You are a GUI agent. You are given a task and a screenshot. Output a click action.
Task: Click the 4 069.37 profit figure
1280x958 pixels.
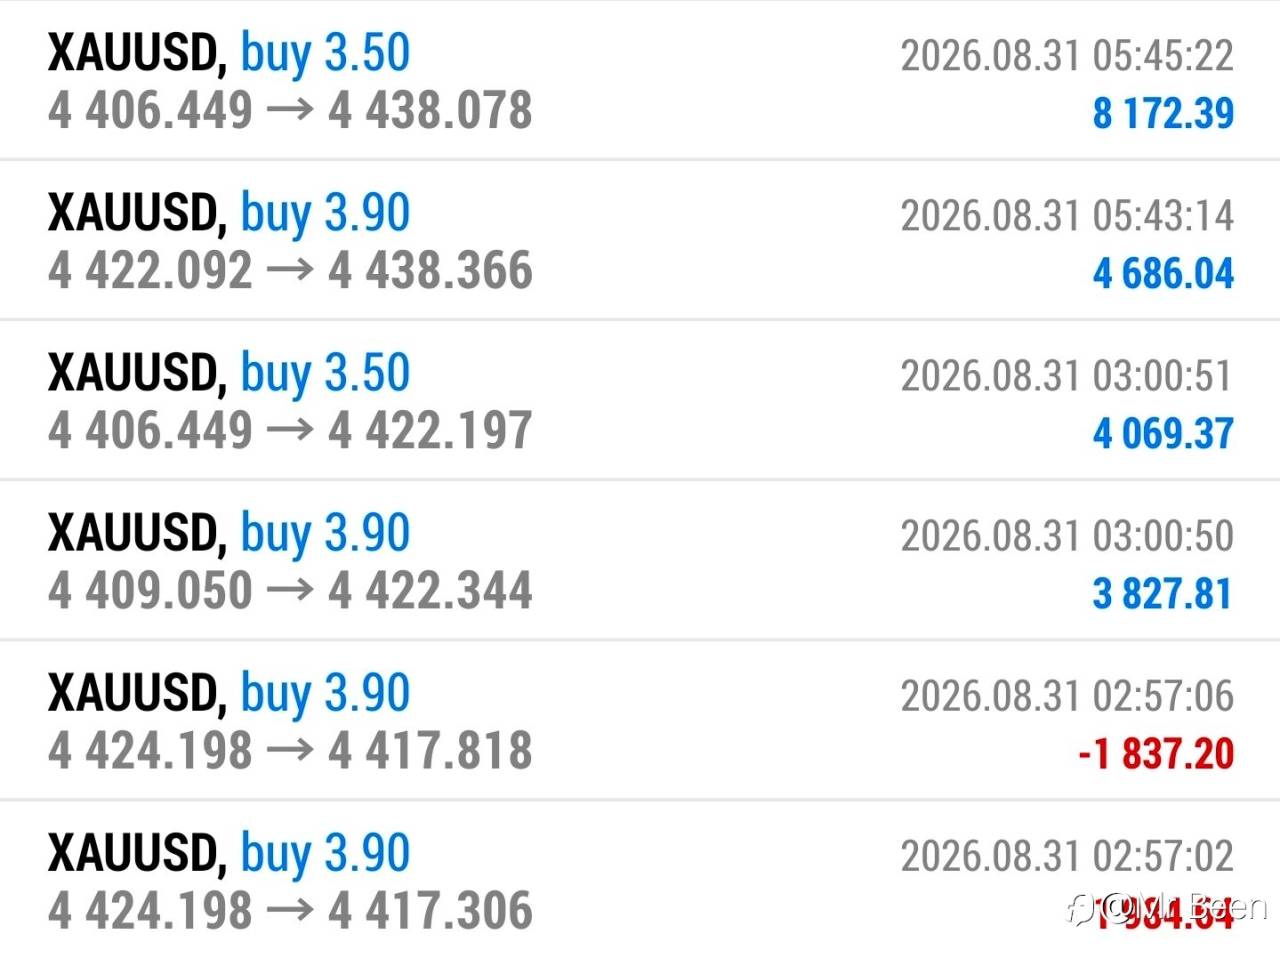(x=1163, y=433)
